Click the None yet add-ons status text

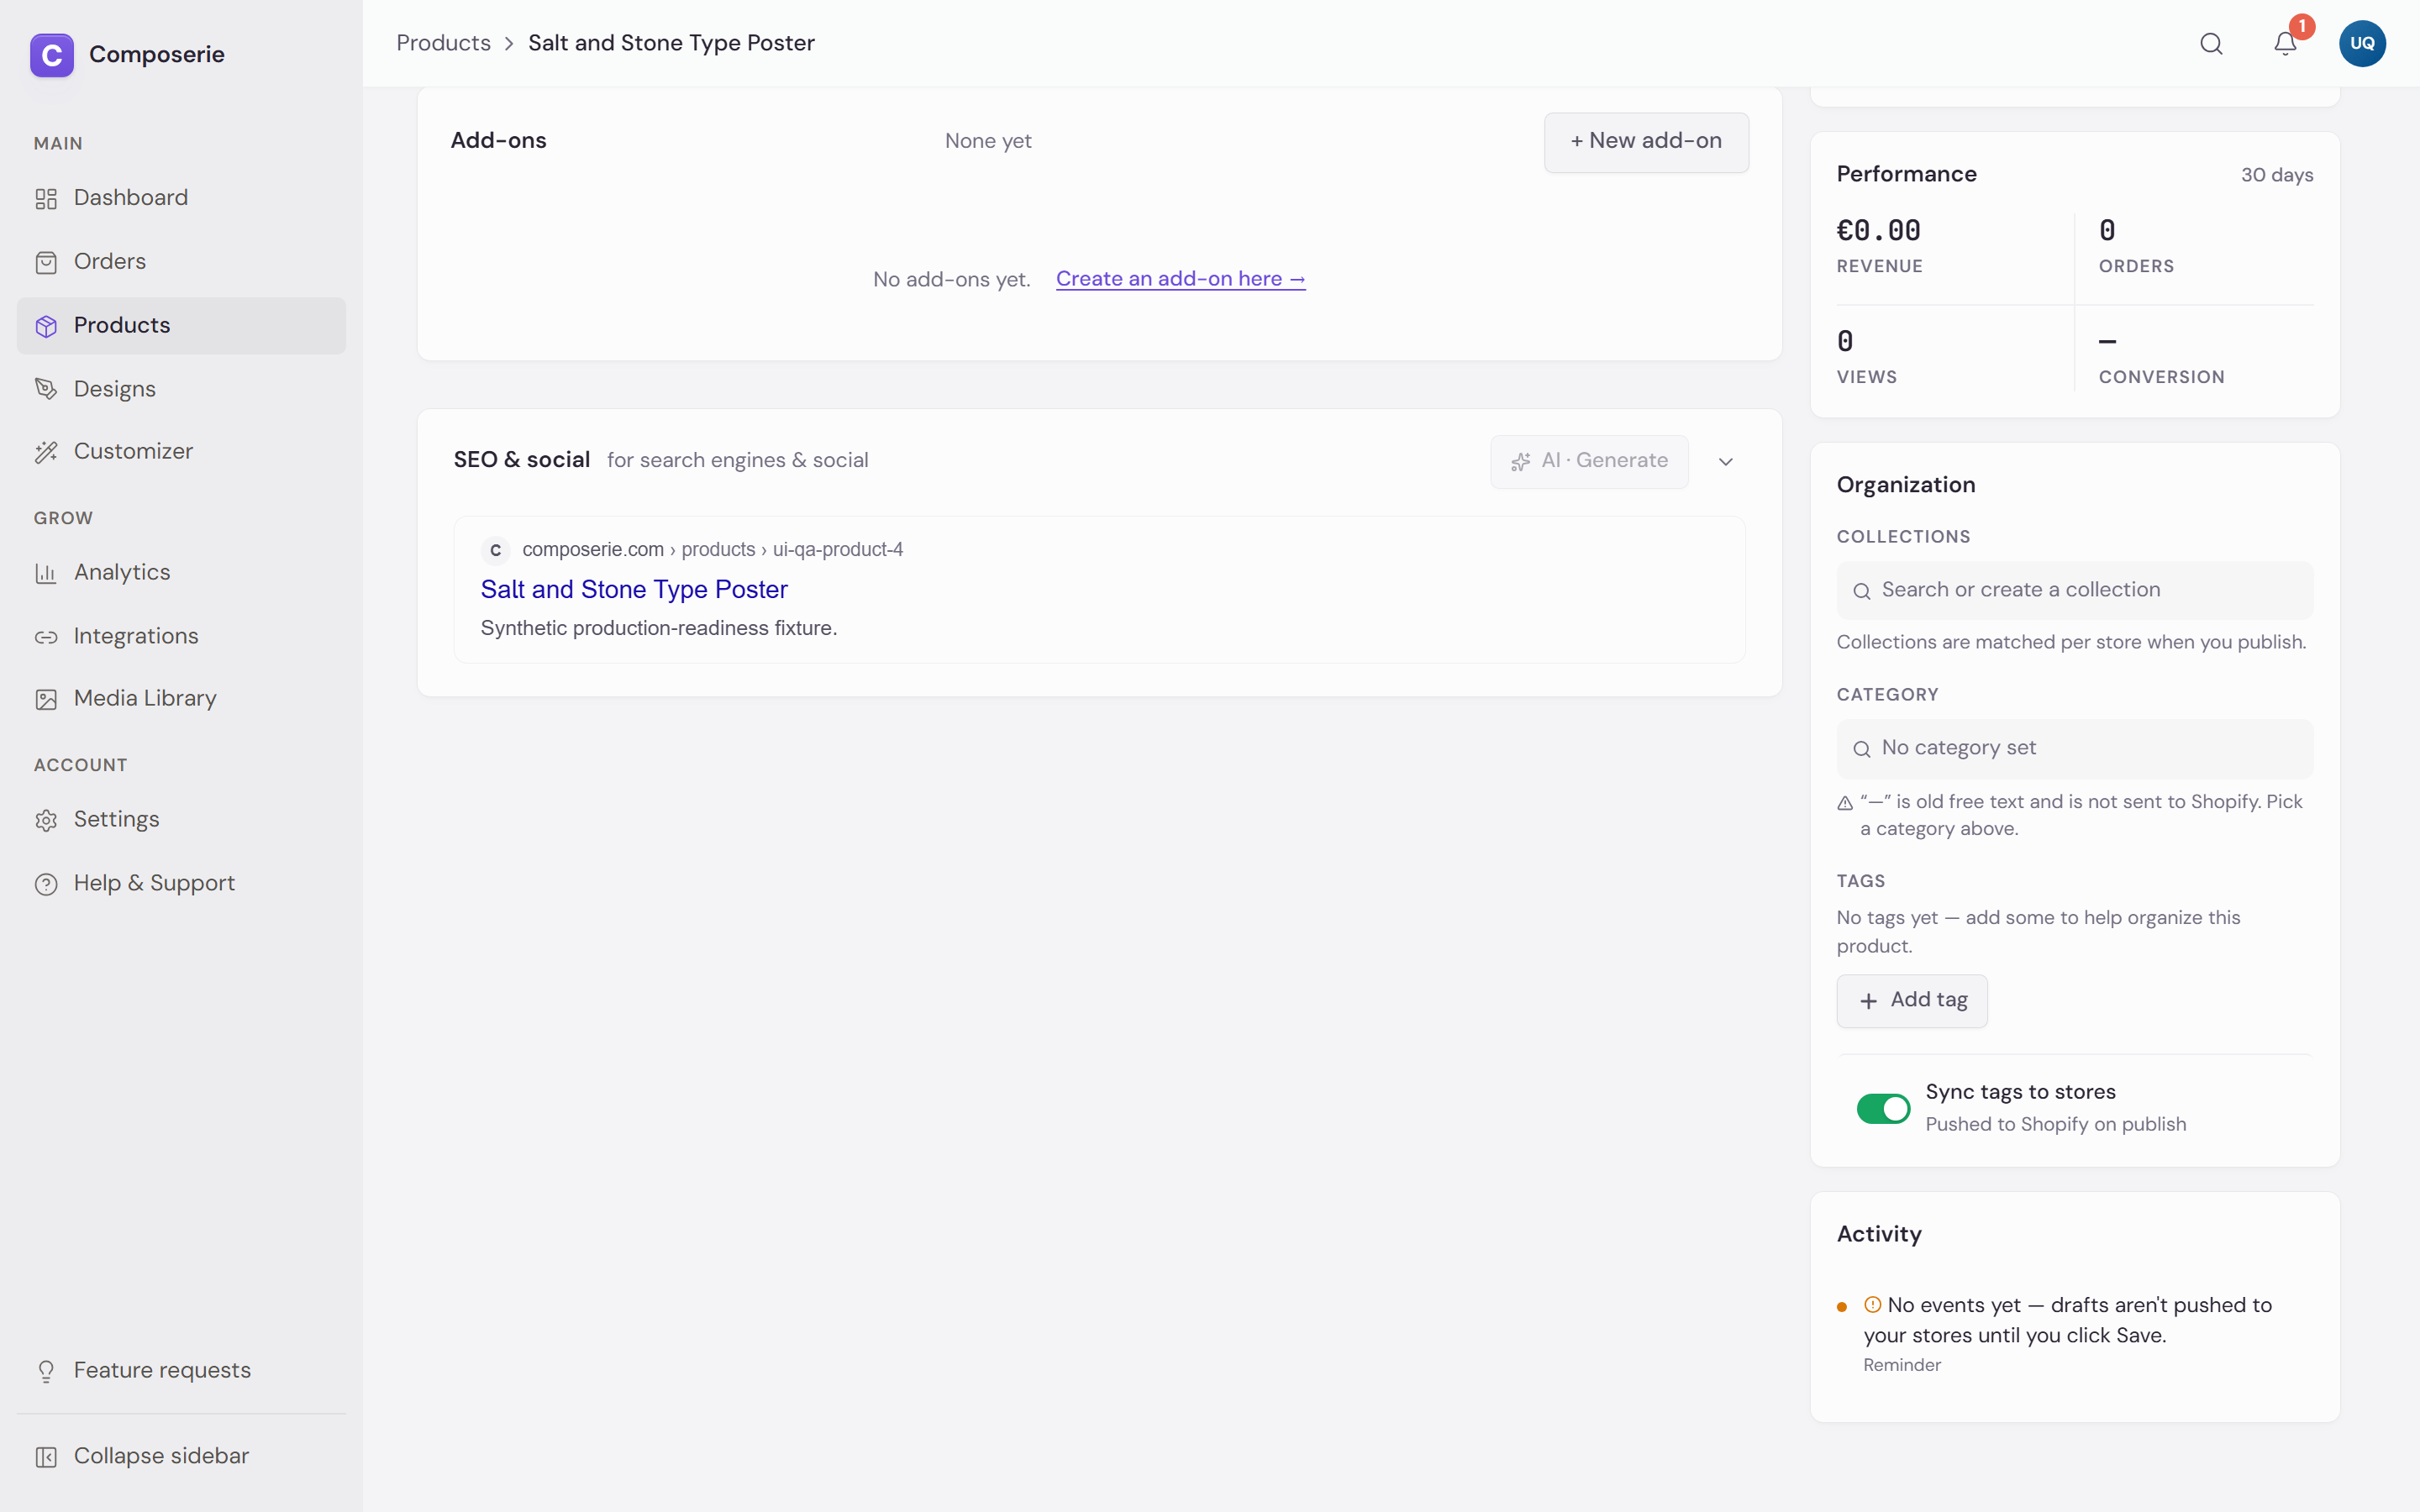click(x=988, y=141)
